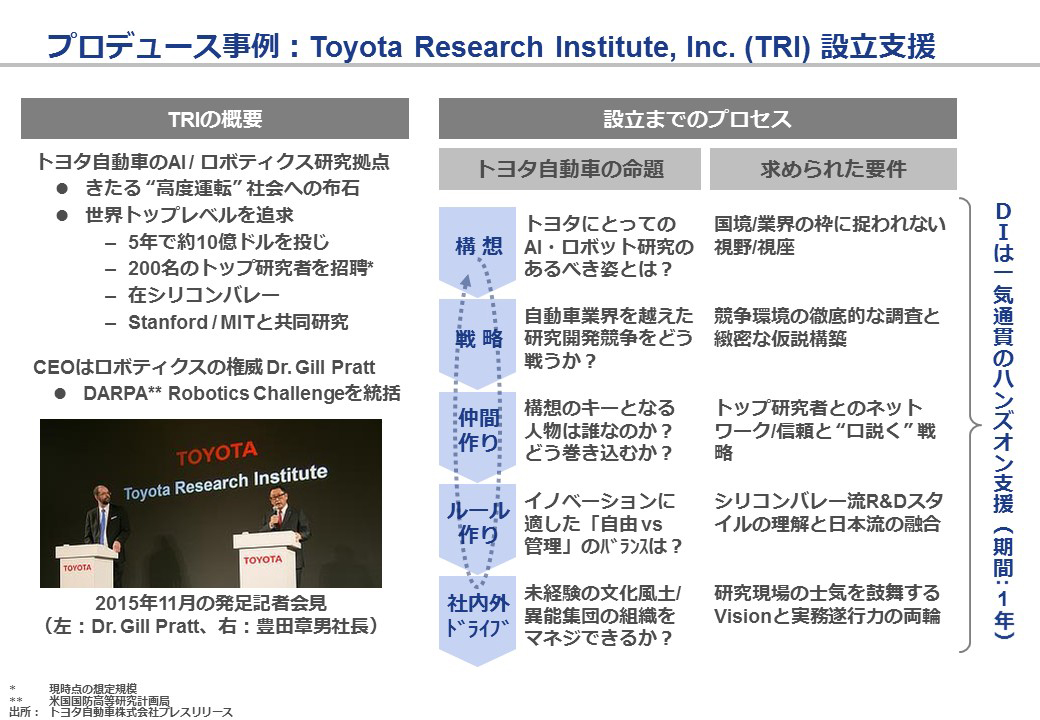This screenshot has height=720, width=1040.
Task: Select the 2015年11月の発足記者会見 caption
Action: pos(210,603)
